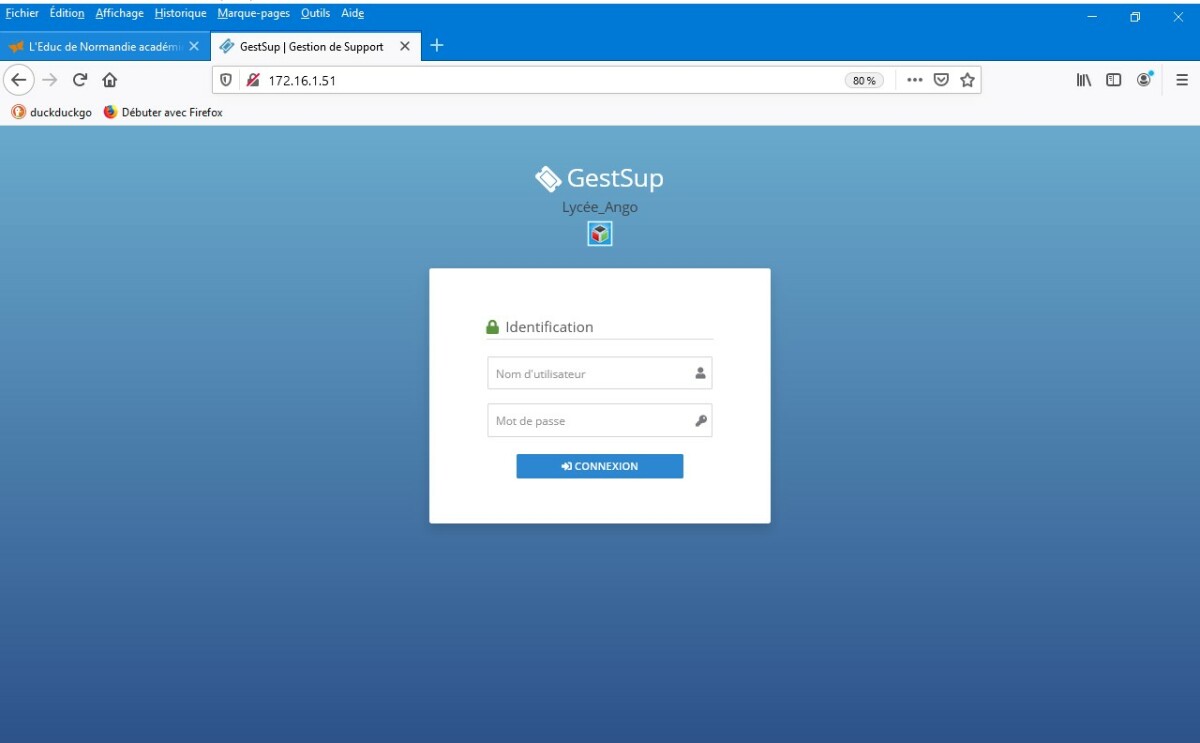Show the insecure connection site info
Viewport: 1200px width, 743px height.
tap(253, 80)
